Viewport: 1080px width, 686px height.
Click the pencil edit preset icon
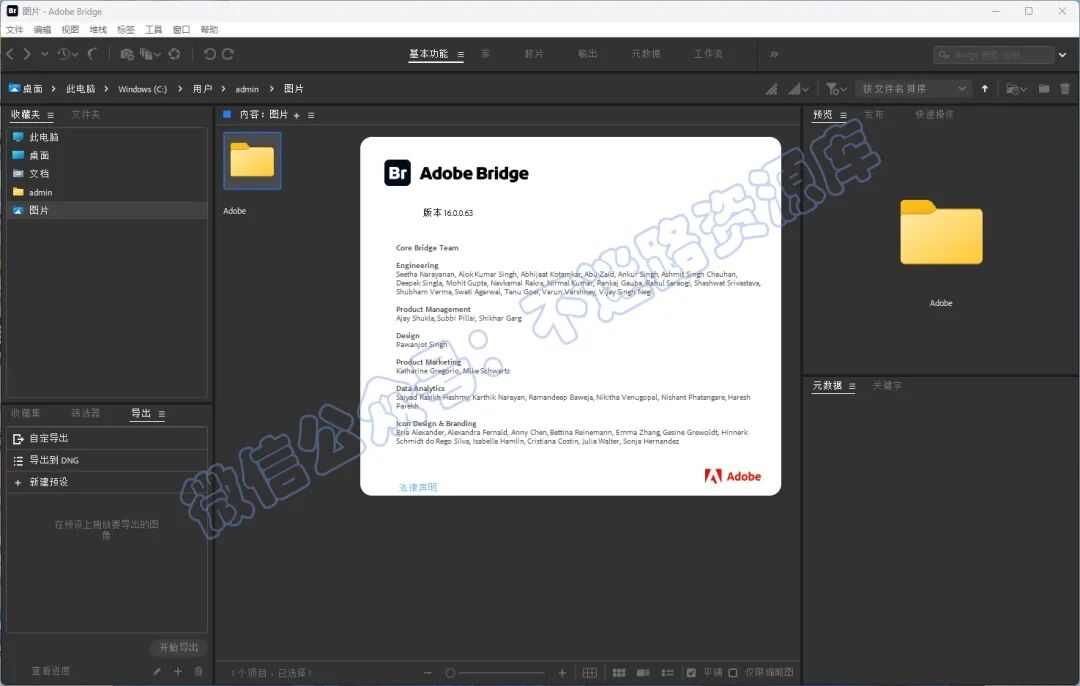click(x=157, y=671)
